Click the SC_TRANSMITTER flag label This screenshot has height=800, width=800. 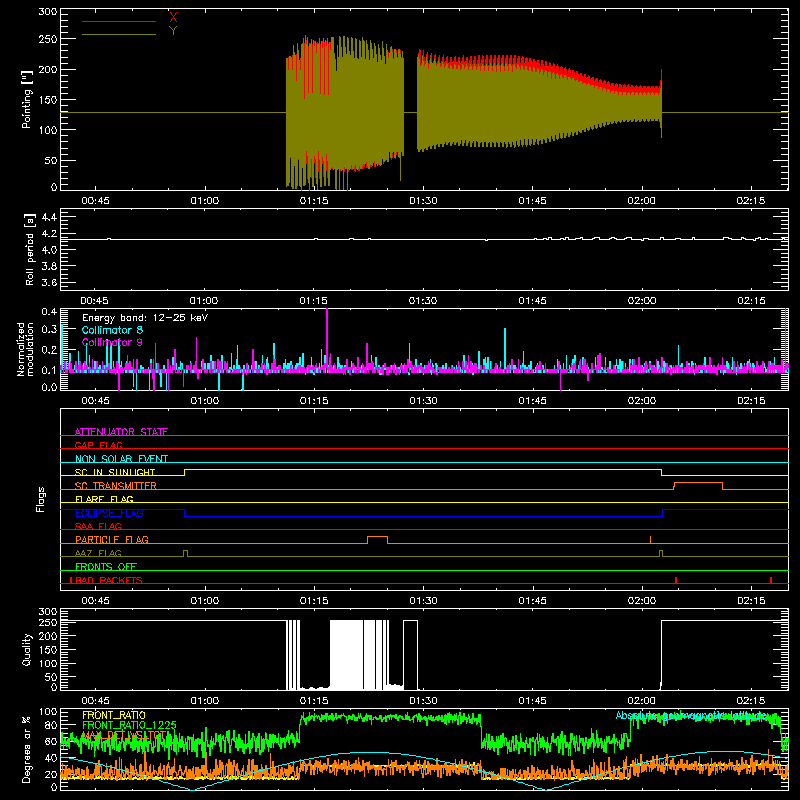[116, 485]
